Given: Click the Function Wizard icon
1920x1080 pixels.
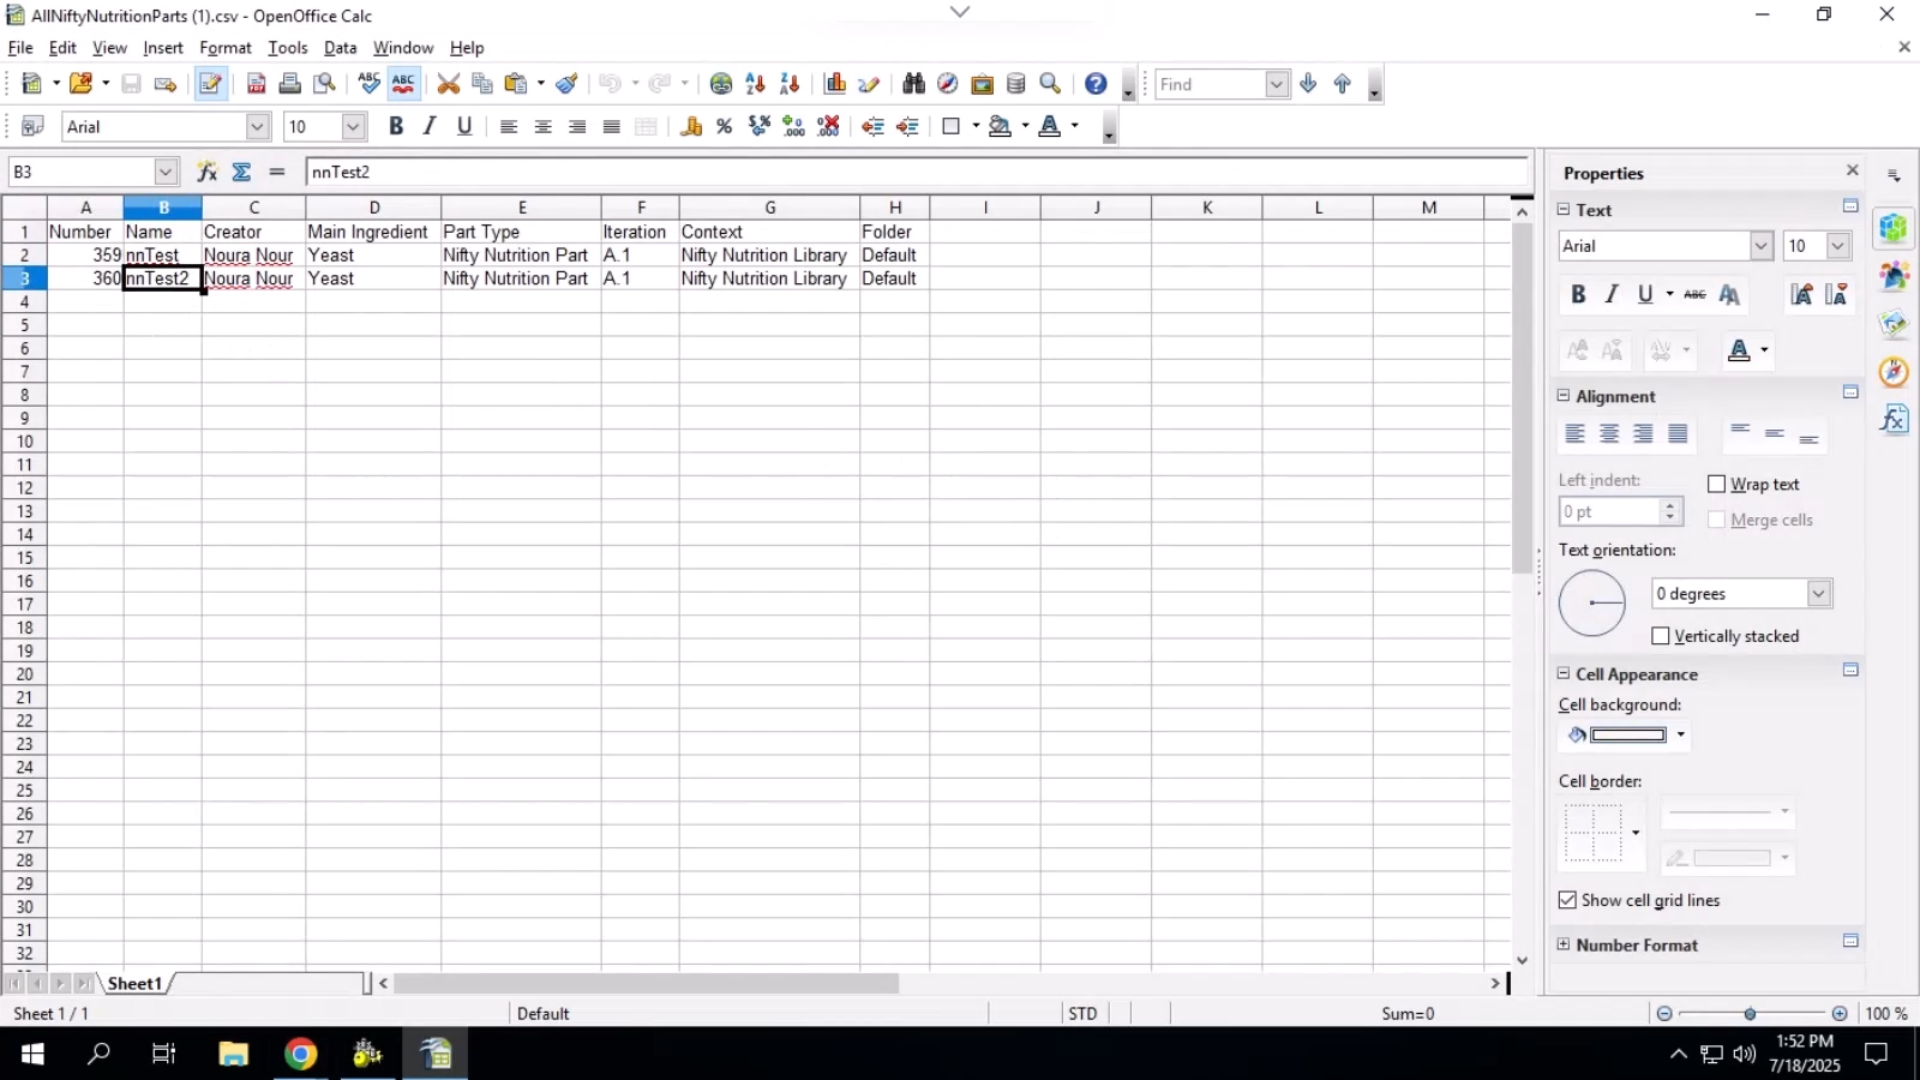Looking at the screenshot, I should [207, 172].
